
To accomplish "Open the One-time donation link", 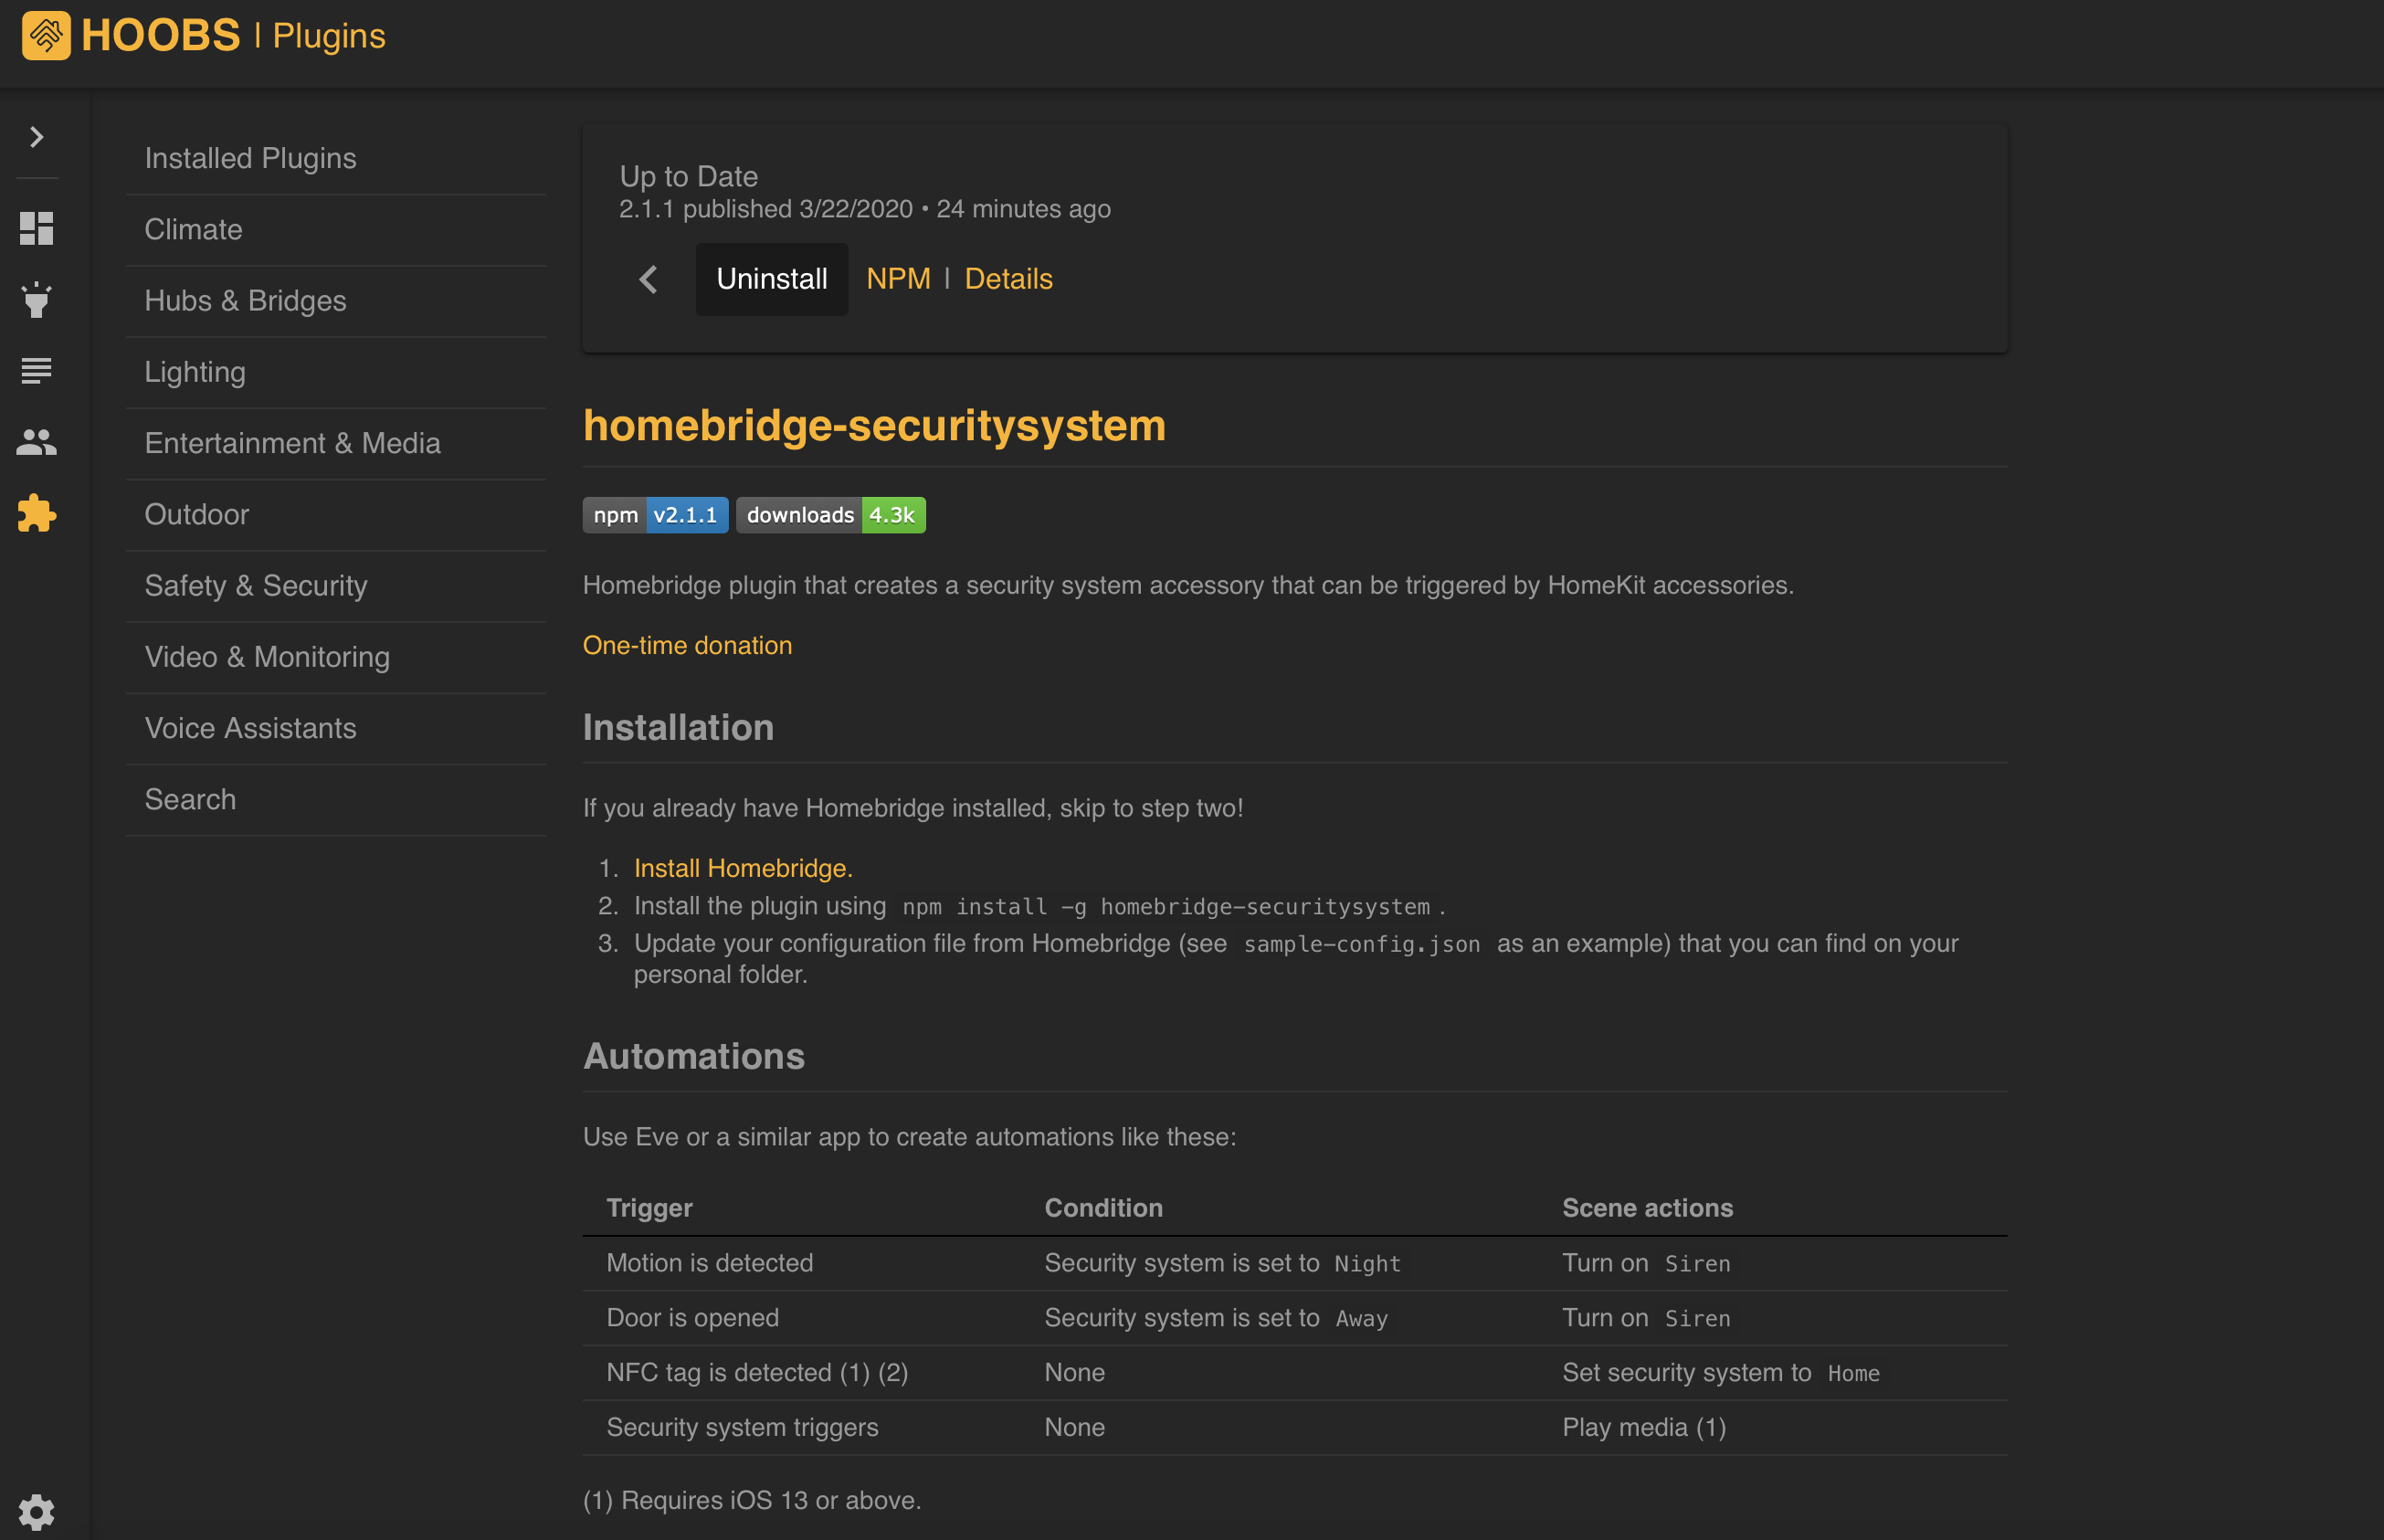I will tap(687, 645).
